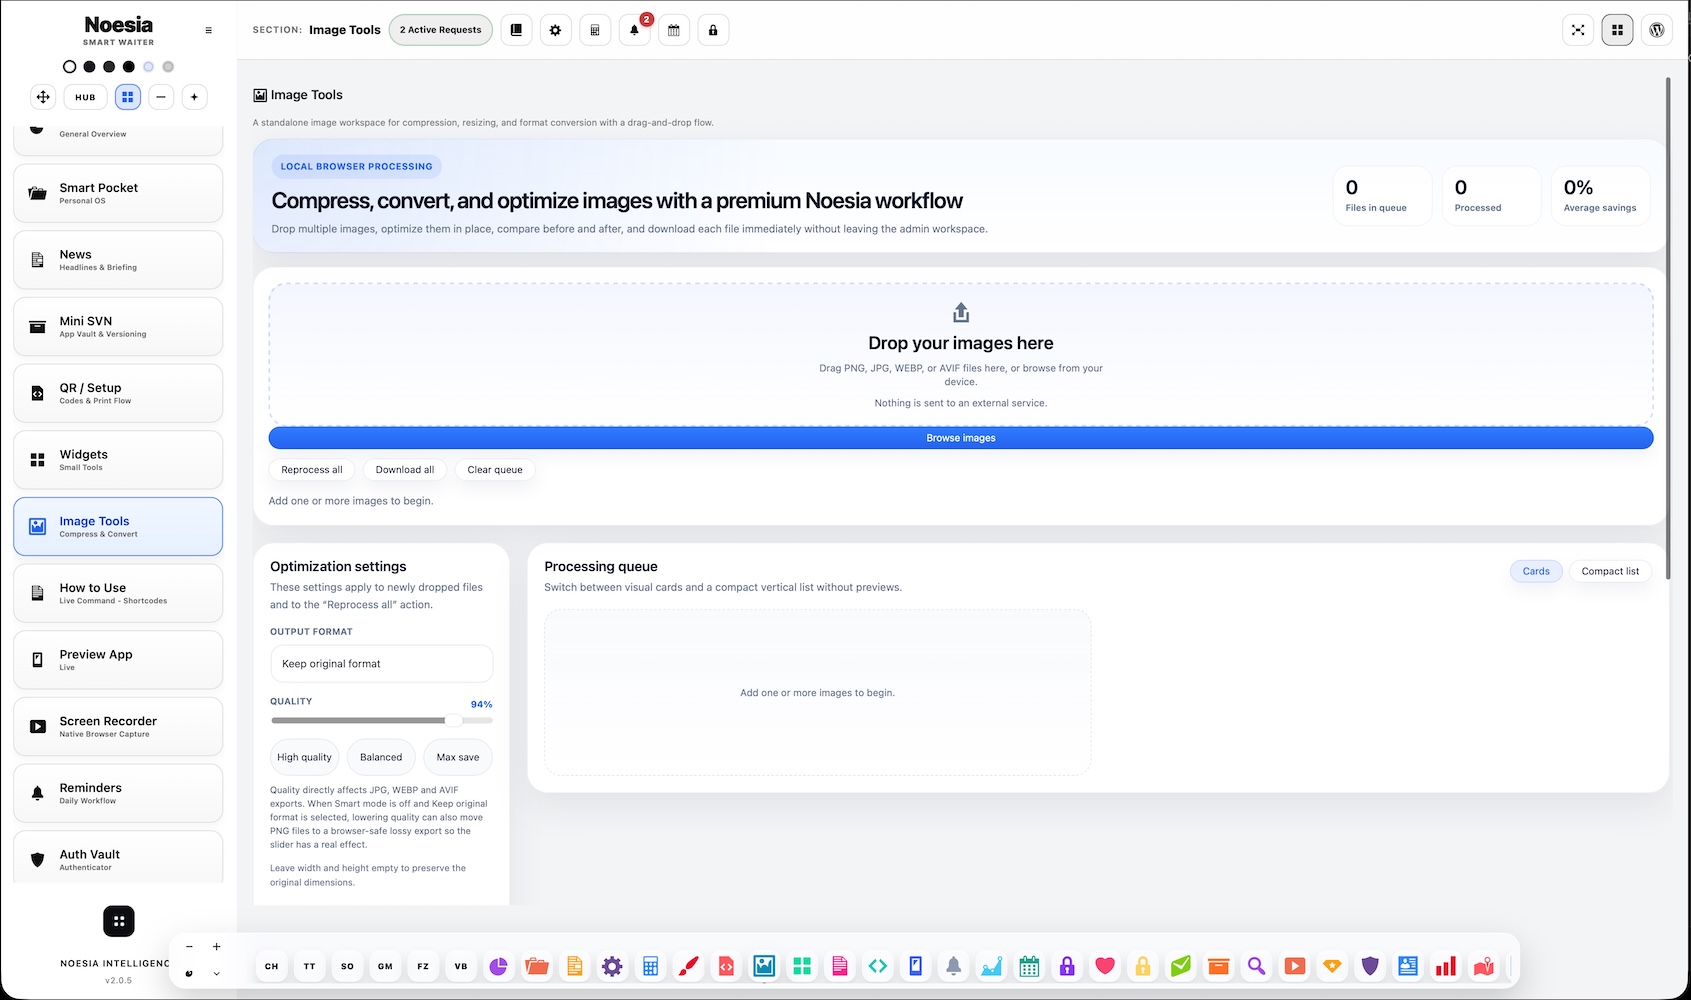The height and width of the screenshot is (1000, 1691).
Task: Click the purple magnifier search icon in the dock
Action: point(1256,966)
